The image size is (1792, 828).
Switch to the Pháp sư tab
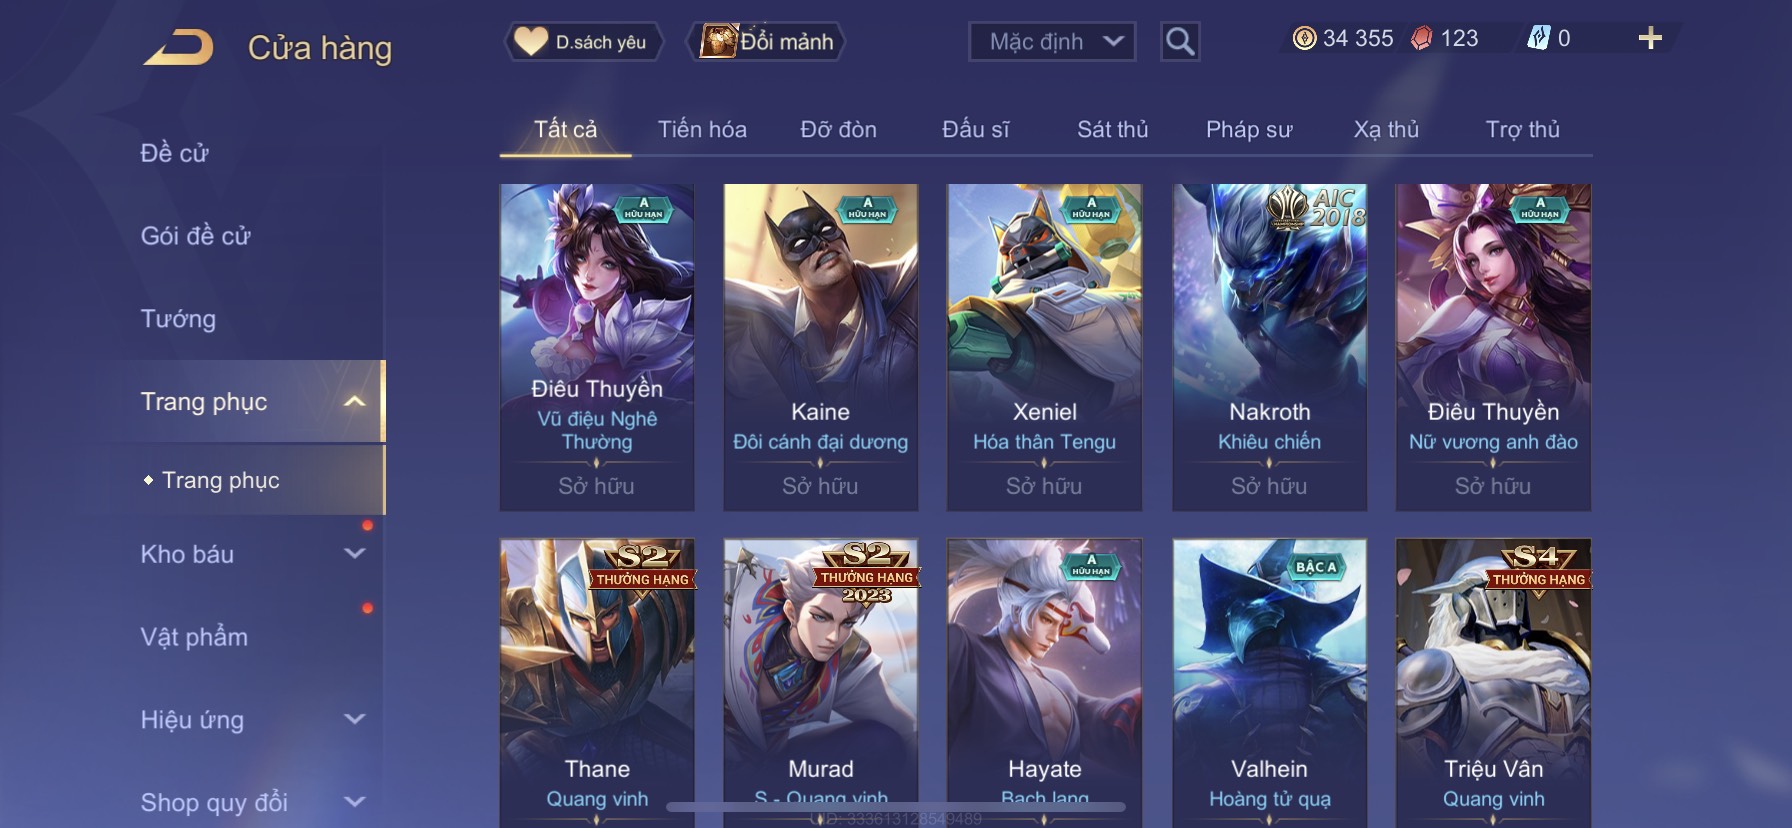tap(1249, 130)
